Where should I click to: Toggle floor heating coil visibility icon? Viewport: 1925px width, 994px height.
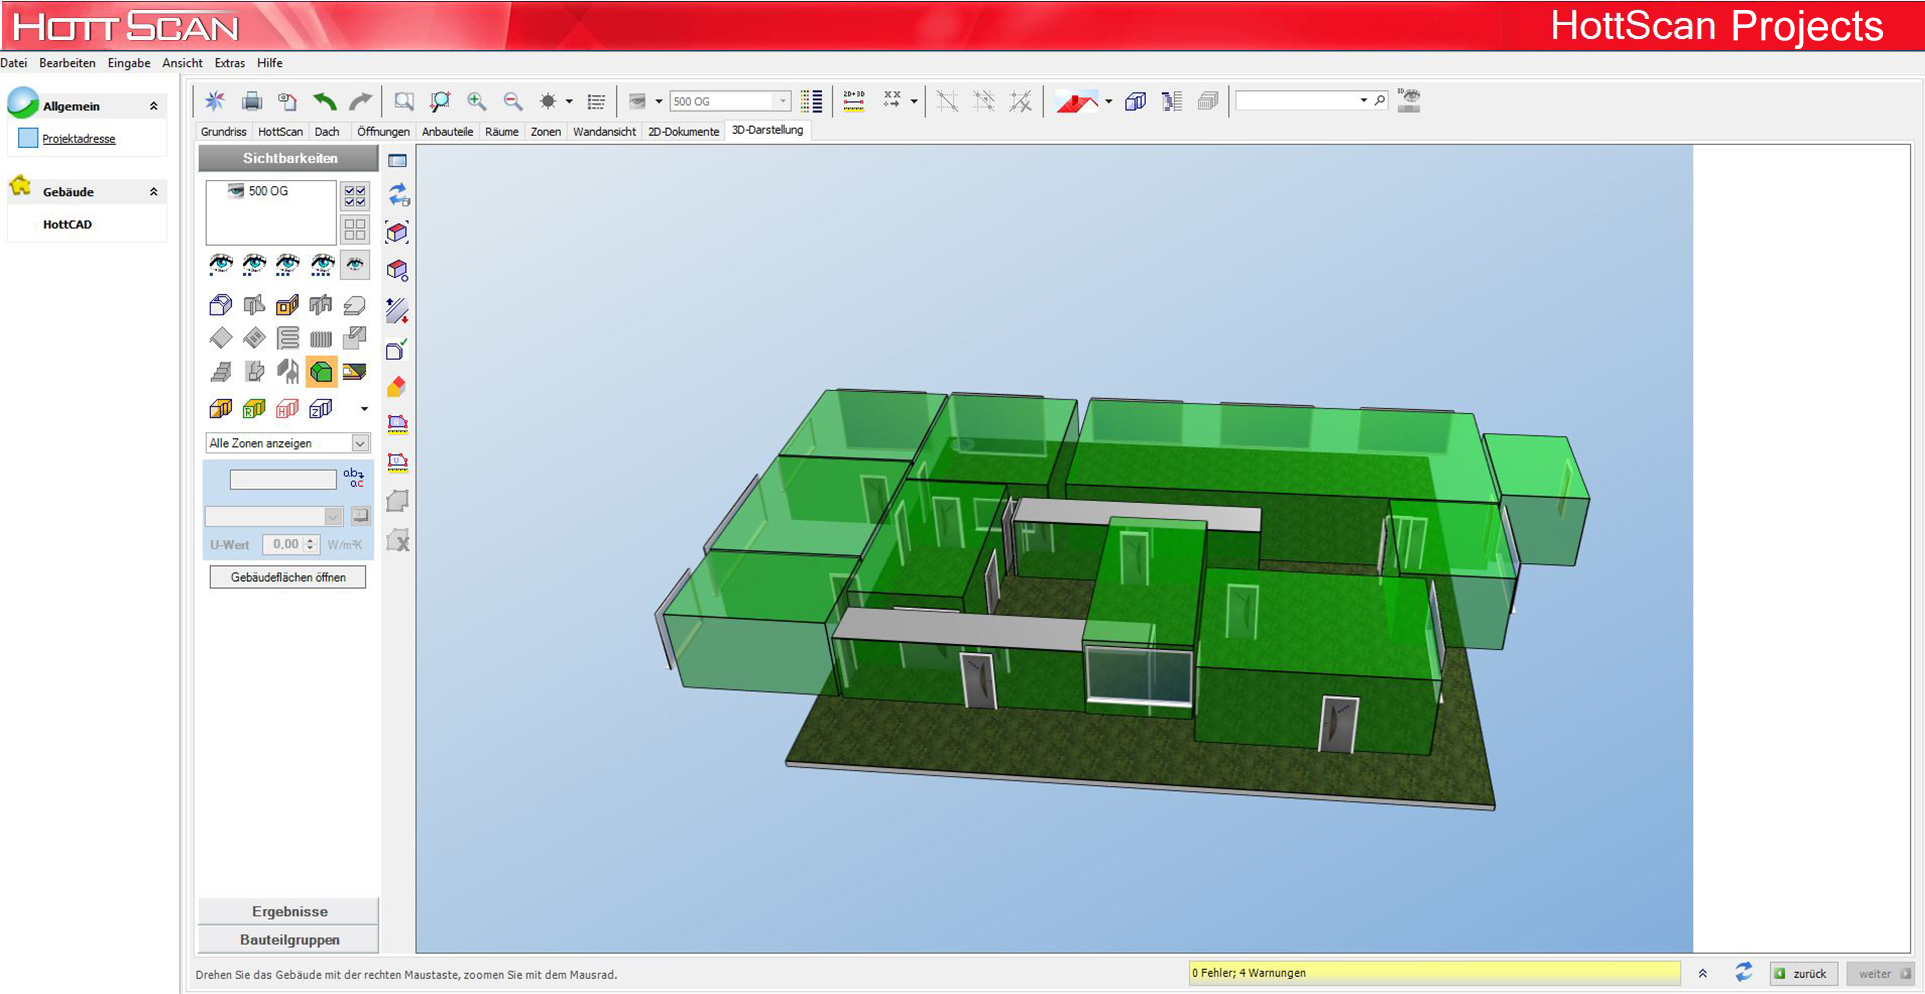tap(288, 339)
